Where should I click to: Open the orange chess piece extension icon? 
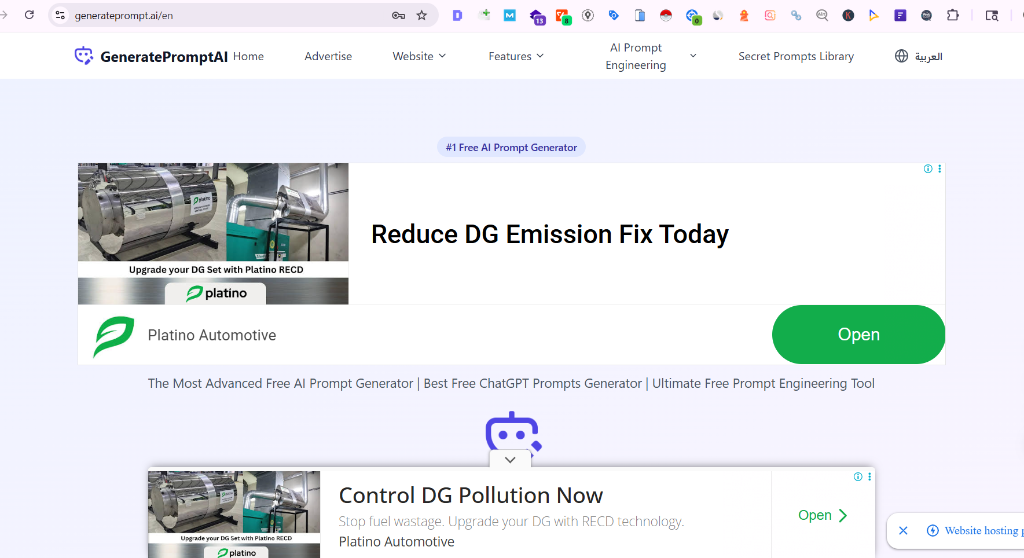point(744,15)
